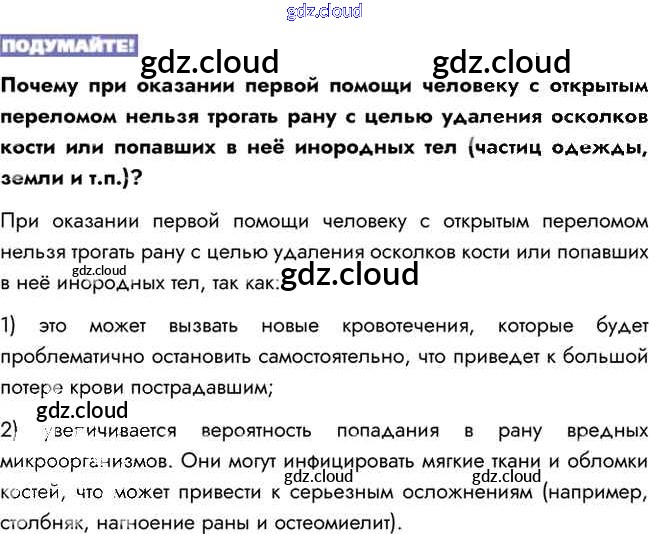Click the ПОДУМАЙТЕ! heading badge
649x534 pixels.
click(68, 46)
